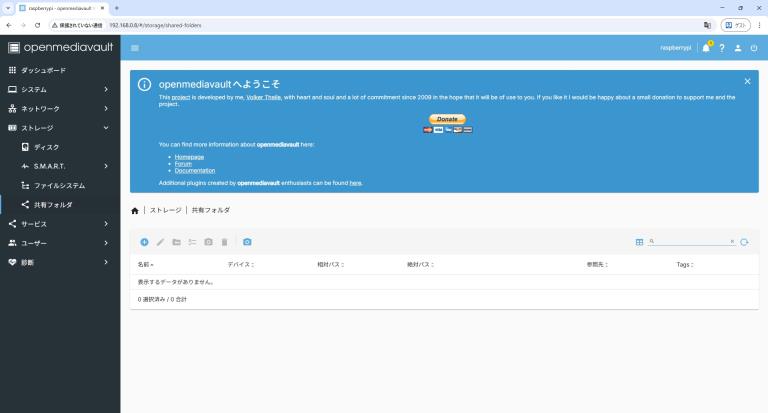Click the search box in table toolbar

coord(692,241)
